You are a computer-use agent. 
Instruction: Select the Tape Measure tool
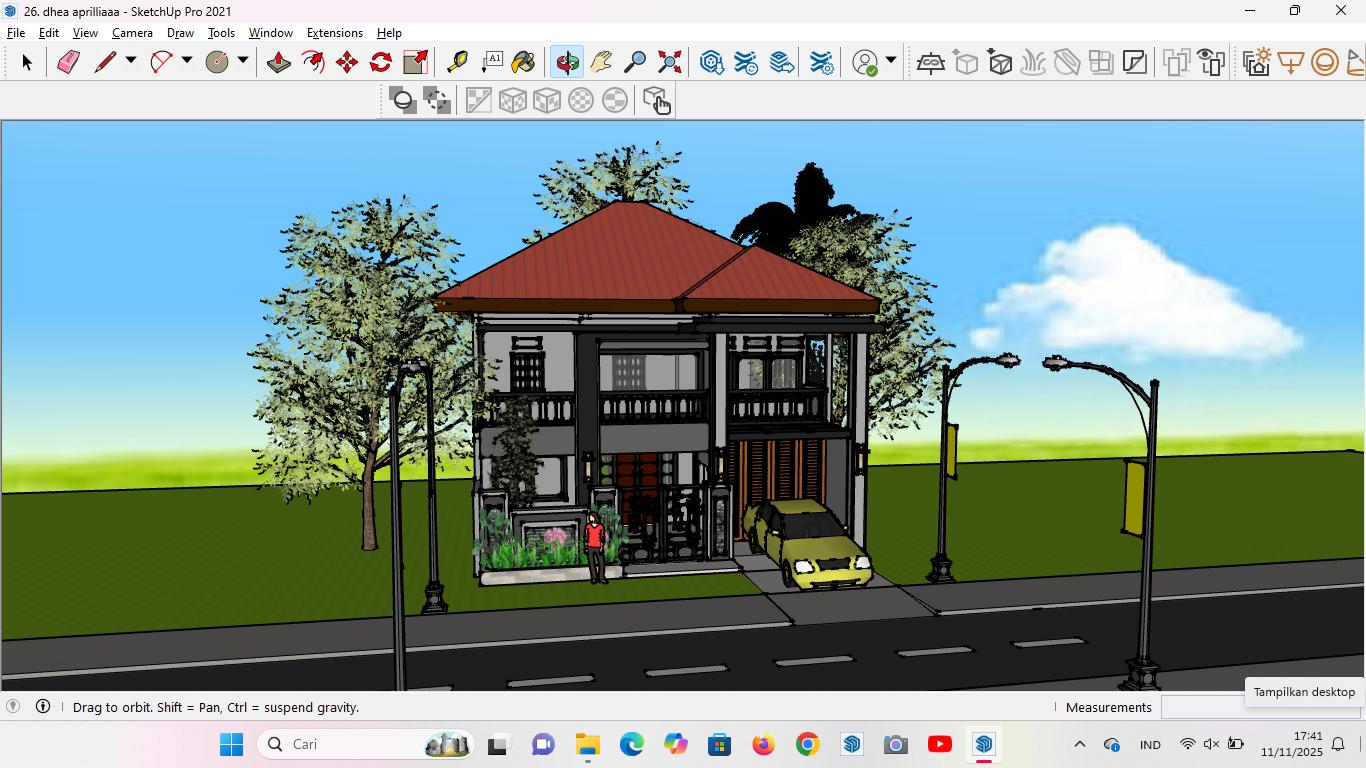click(x=457, y=62)
